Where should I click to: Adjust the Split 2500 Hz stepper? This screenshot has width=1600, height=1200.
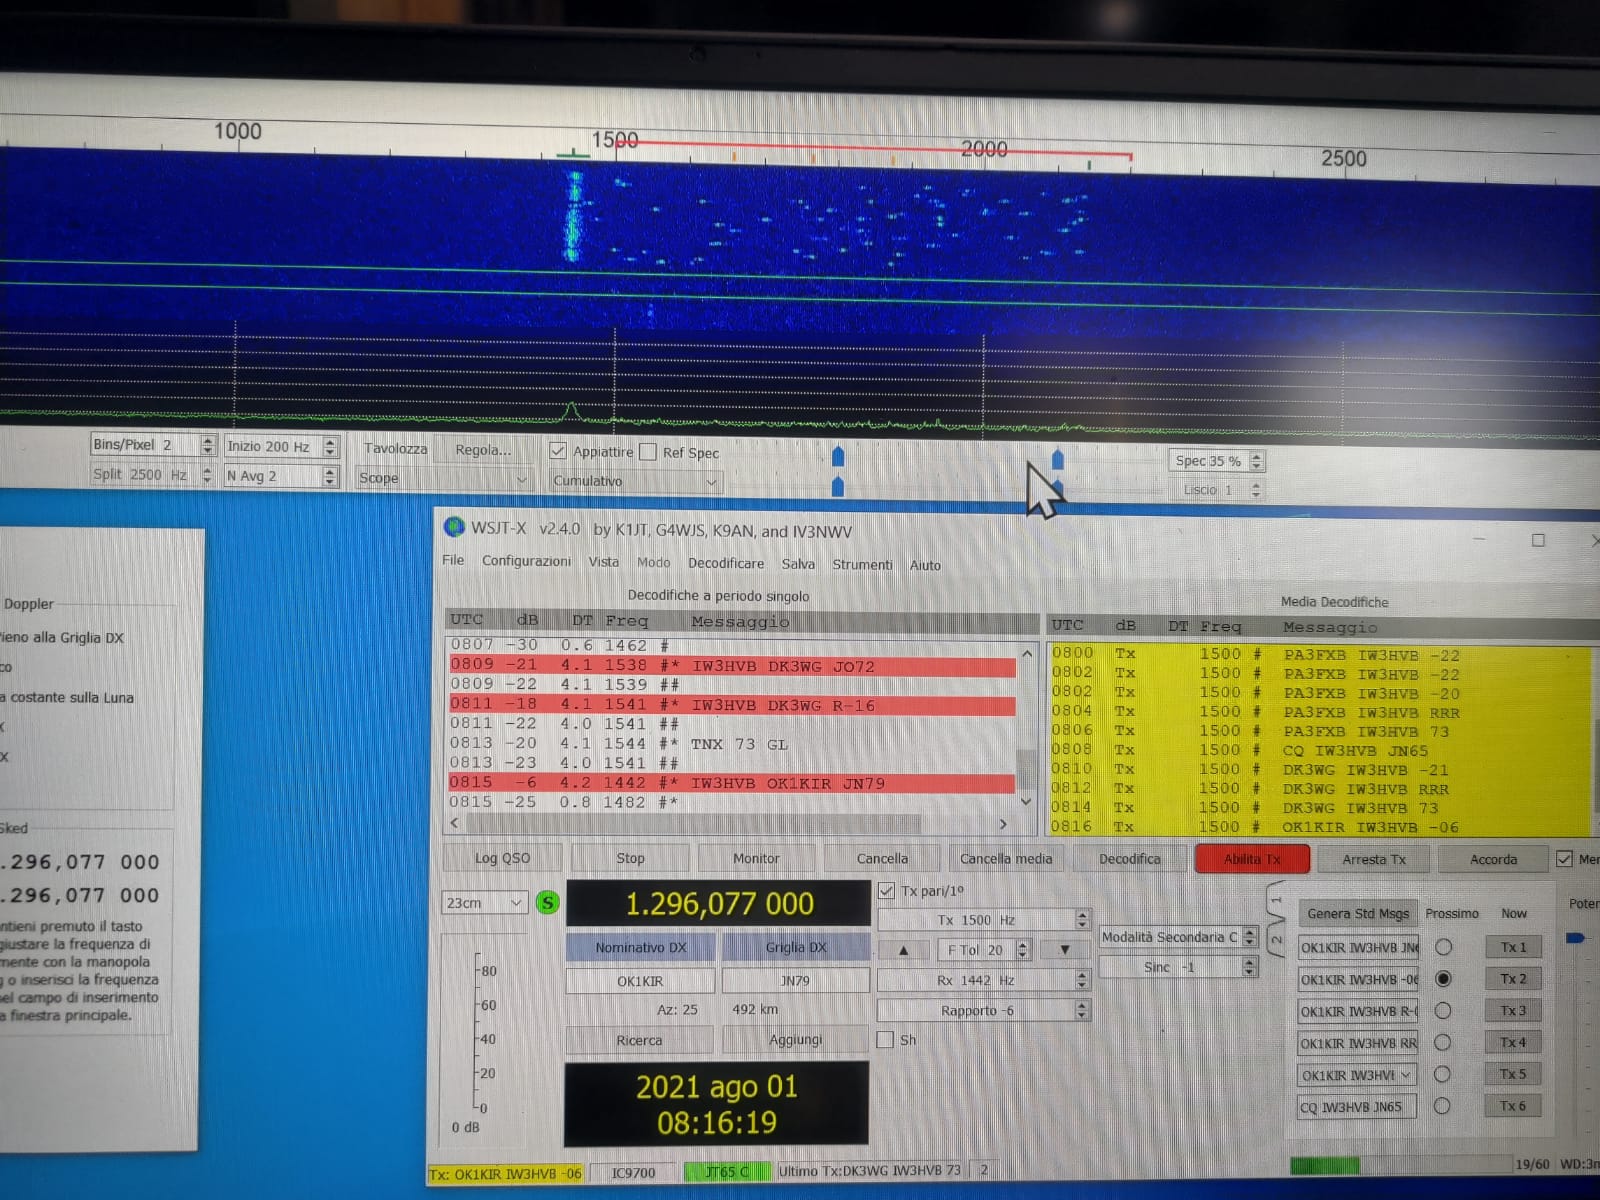[207, 474]
